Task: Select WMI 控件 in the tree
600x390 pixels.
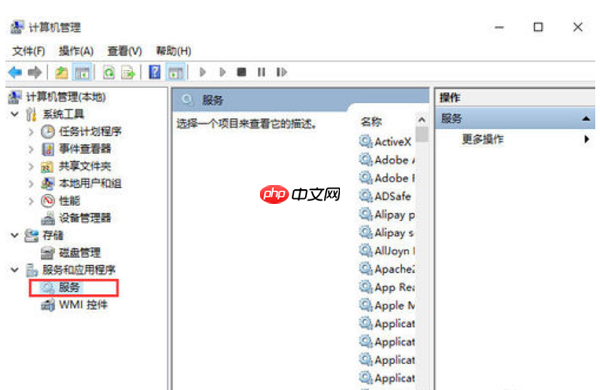Action: coord(83,305)
